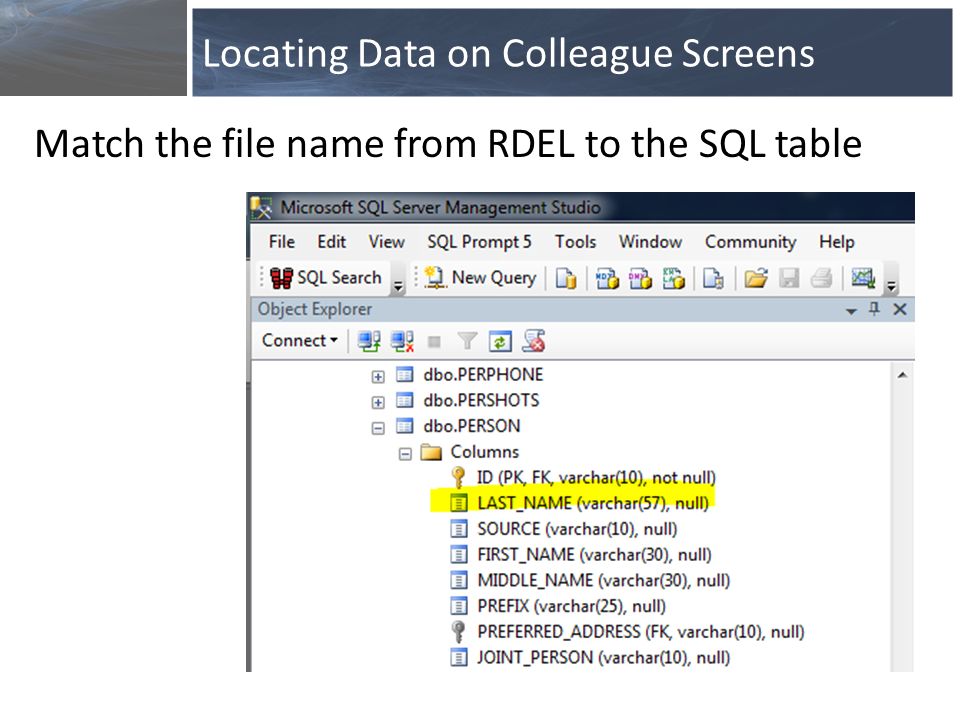Viewport: 960px width, 720px height.
Task: Select the JOINT_PERSON column
Action: coord(604,658)
